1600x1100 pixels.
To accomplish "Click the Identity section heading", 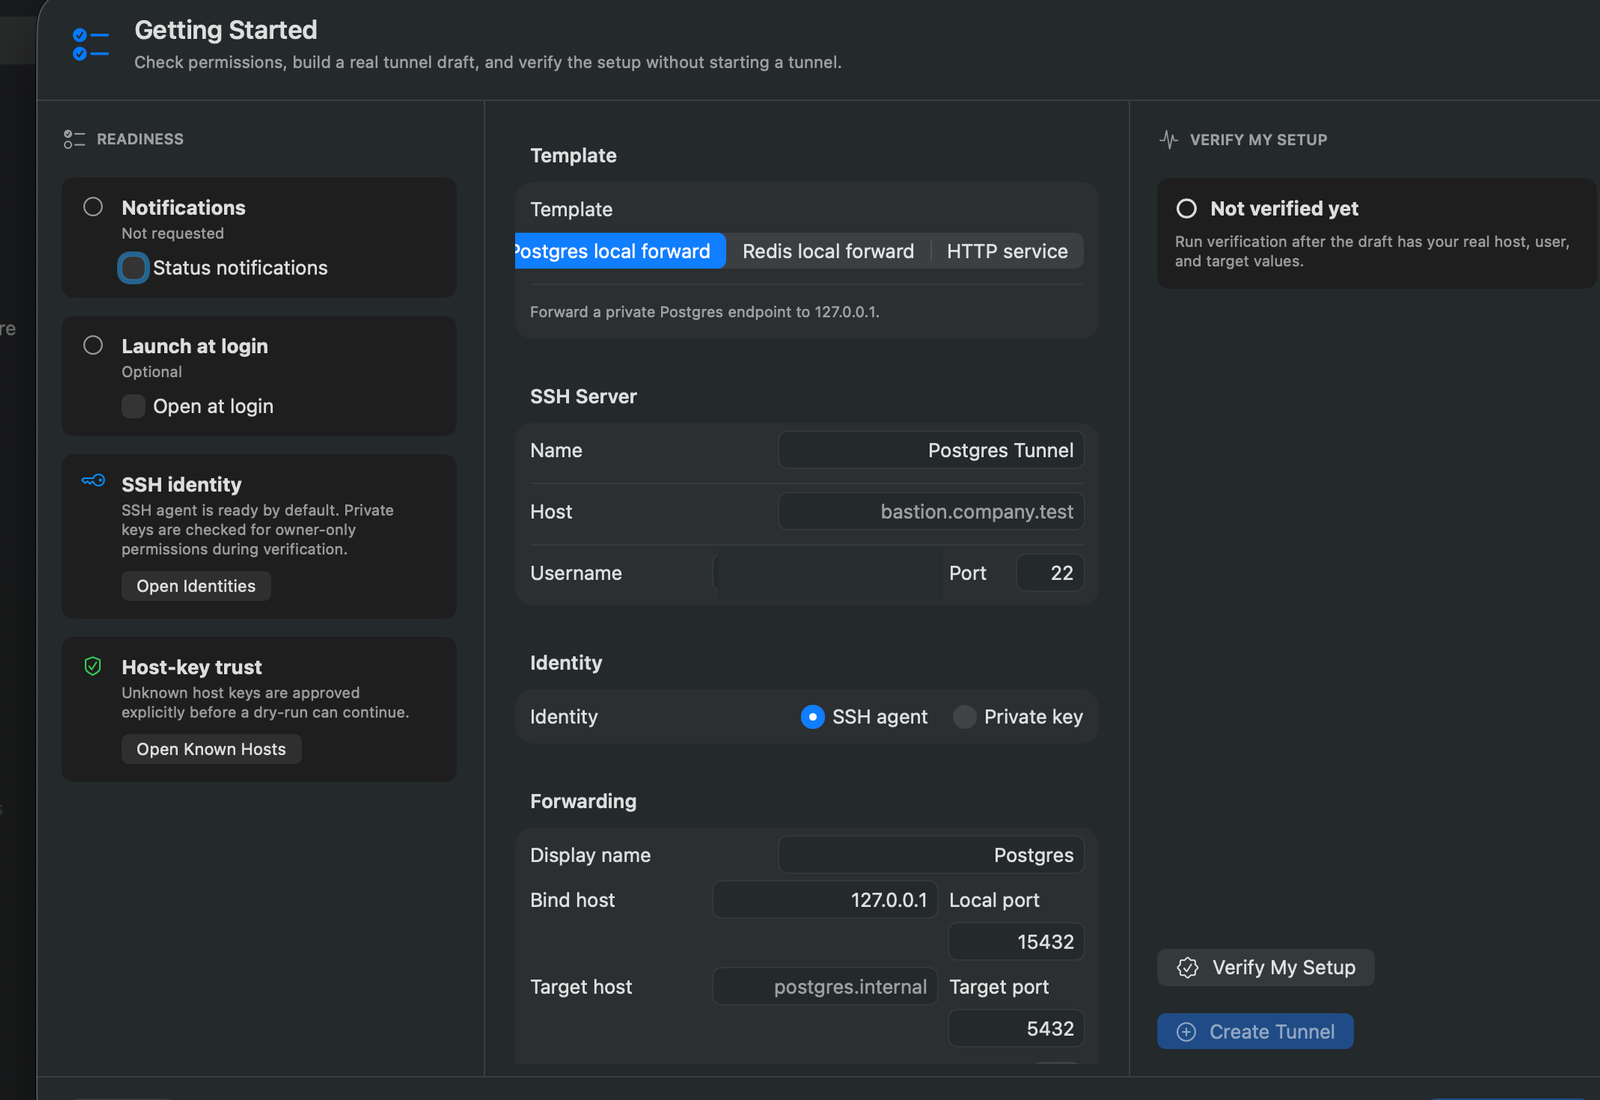I will click(x=566, y=663).
